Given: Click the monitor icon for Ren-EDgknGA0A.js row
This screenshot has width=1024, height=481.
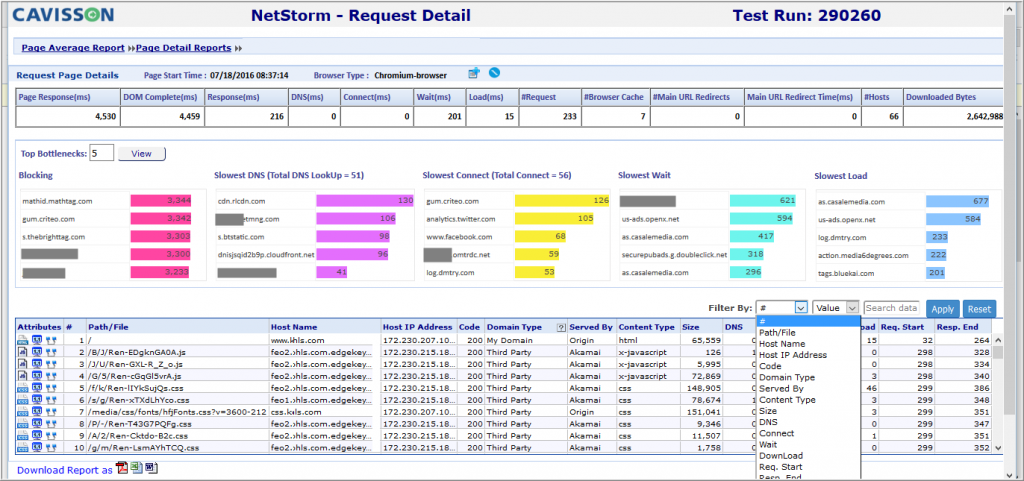Looking at the screenshot, I should [37, 352].
